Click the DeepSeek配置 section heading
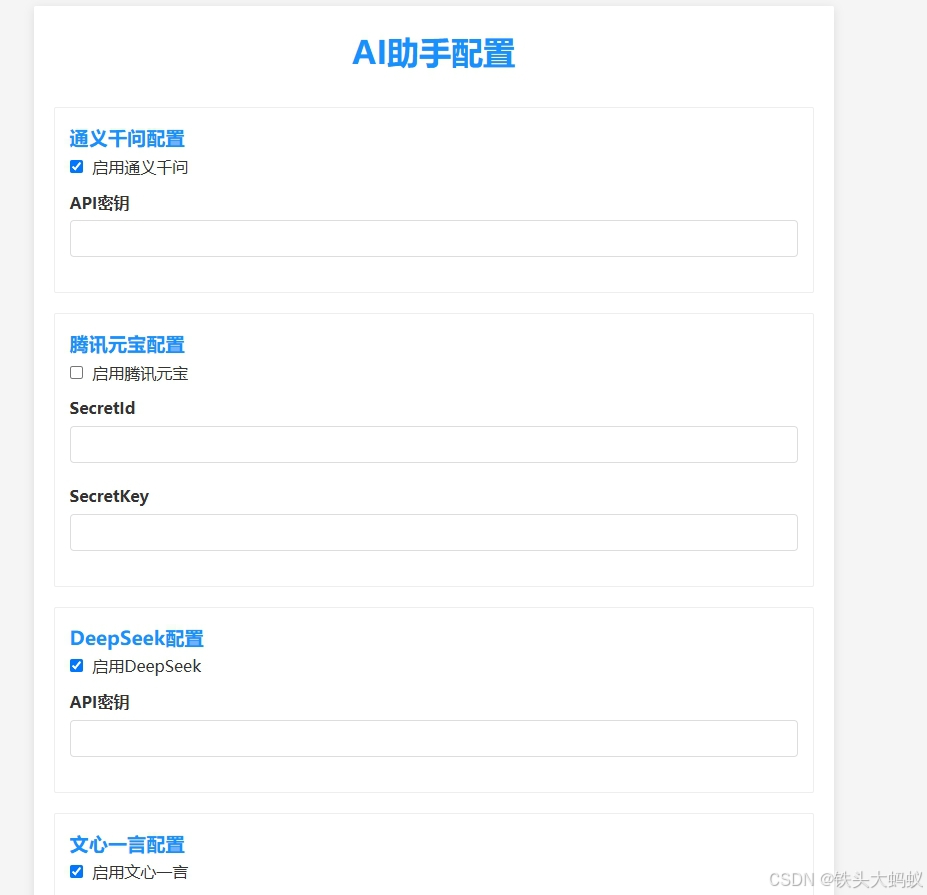 137,638
